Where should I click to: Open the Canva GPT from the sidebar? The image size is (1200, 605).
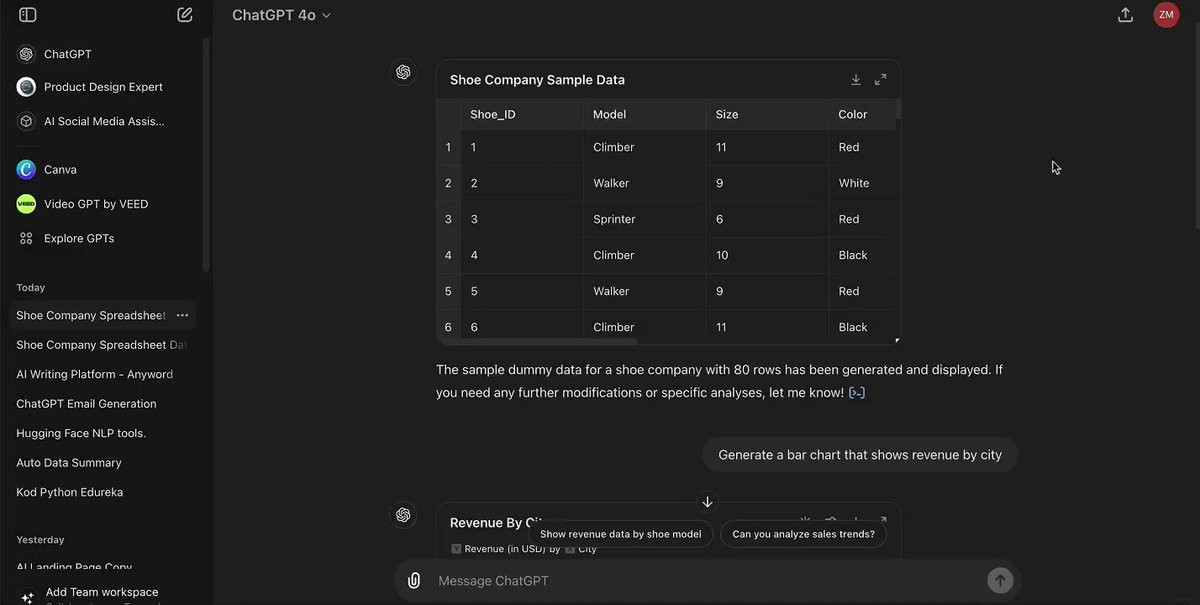pos(60,170)
